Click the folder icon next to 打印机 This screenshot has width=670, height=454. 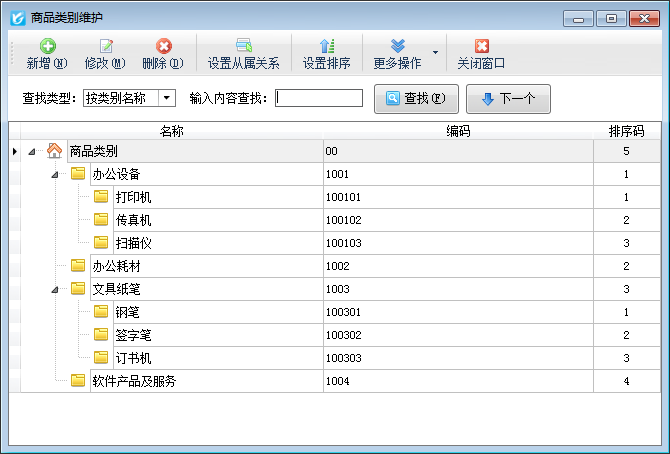click(x=101, y=197)
